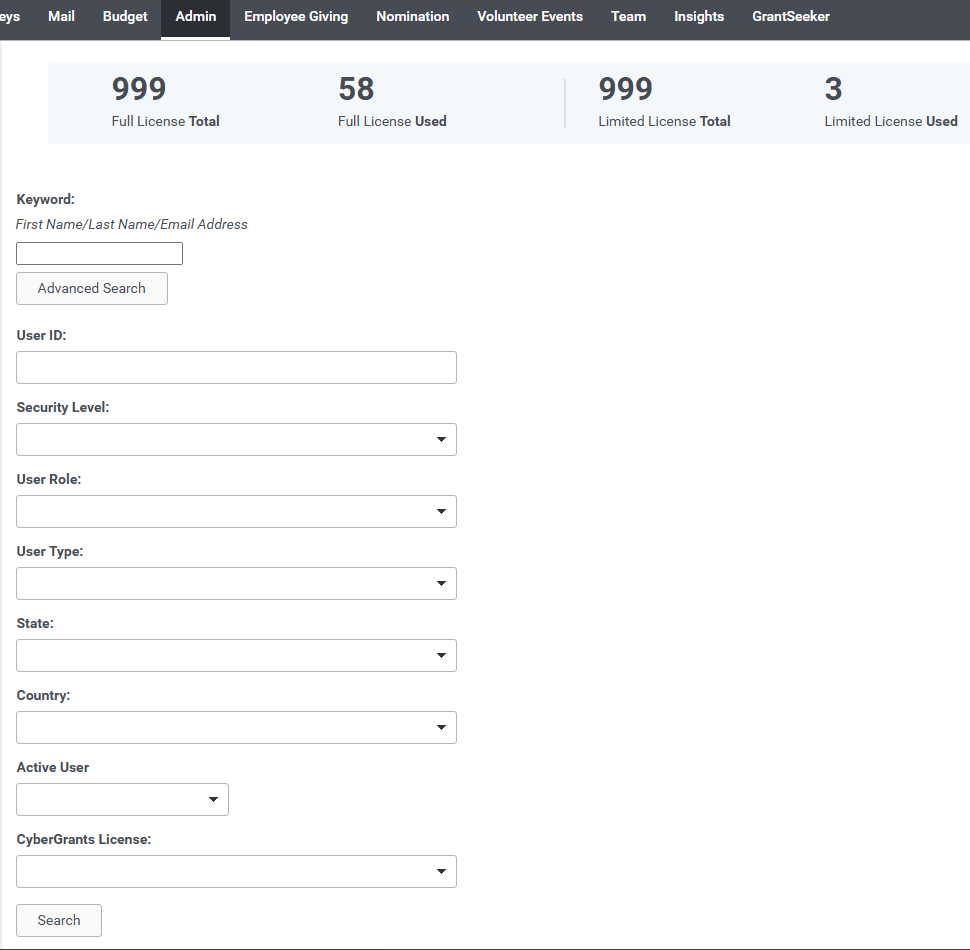Screen dimensions: 970x950
Task: Switch to the Team tab
Action: [x=629, y=17]
